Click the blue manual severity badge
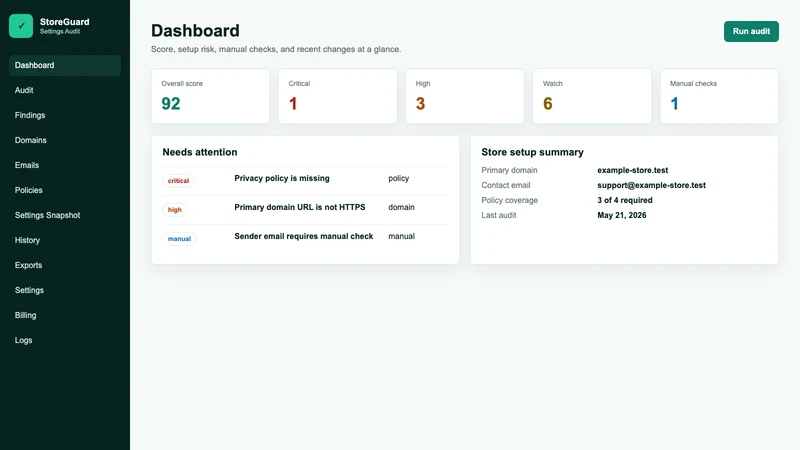 pos(179,239)
